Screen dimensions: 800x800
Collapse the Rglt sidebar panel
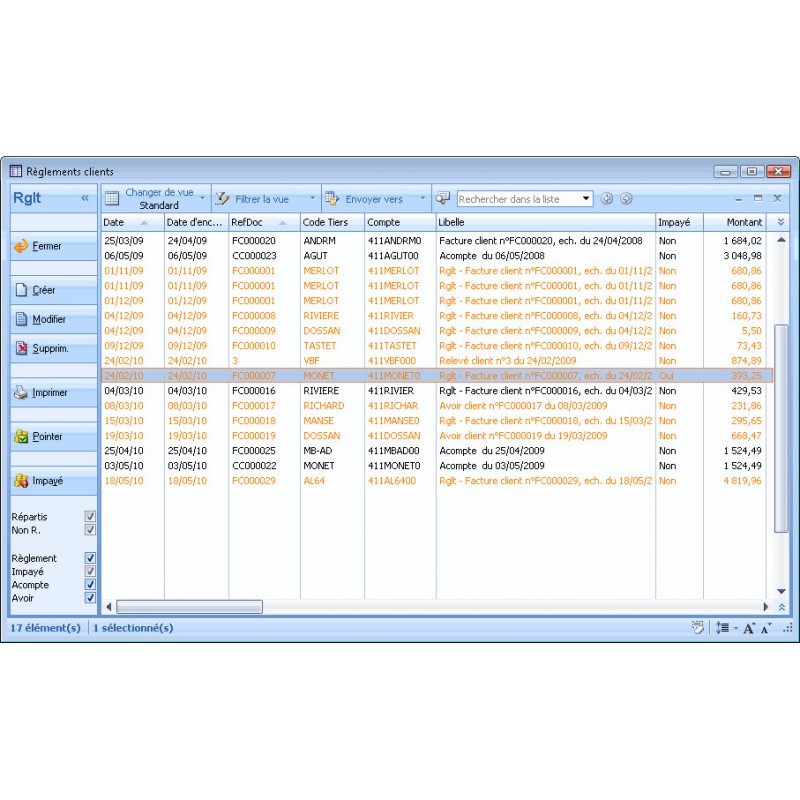(85, 197)
